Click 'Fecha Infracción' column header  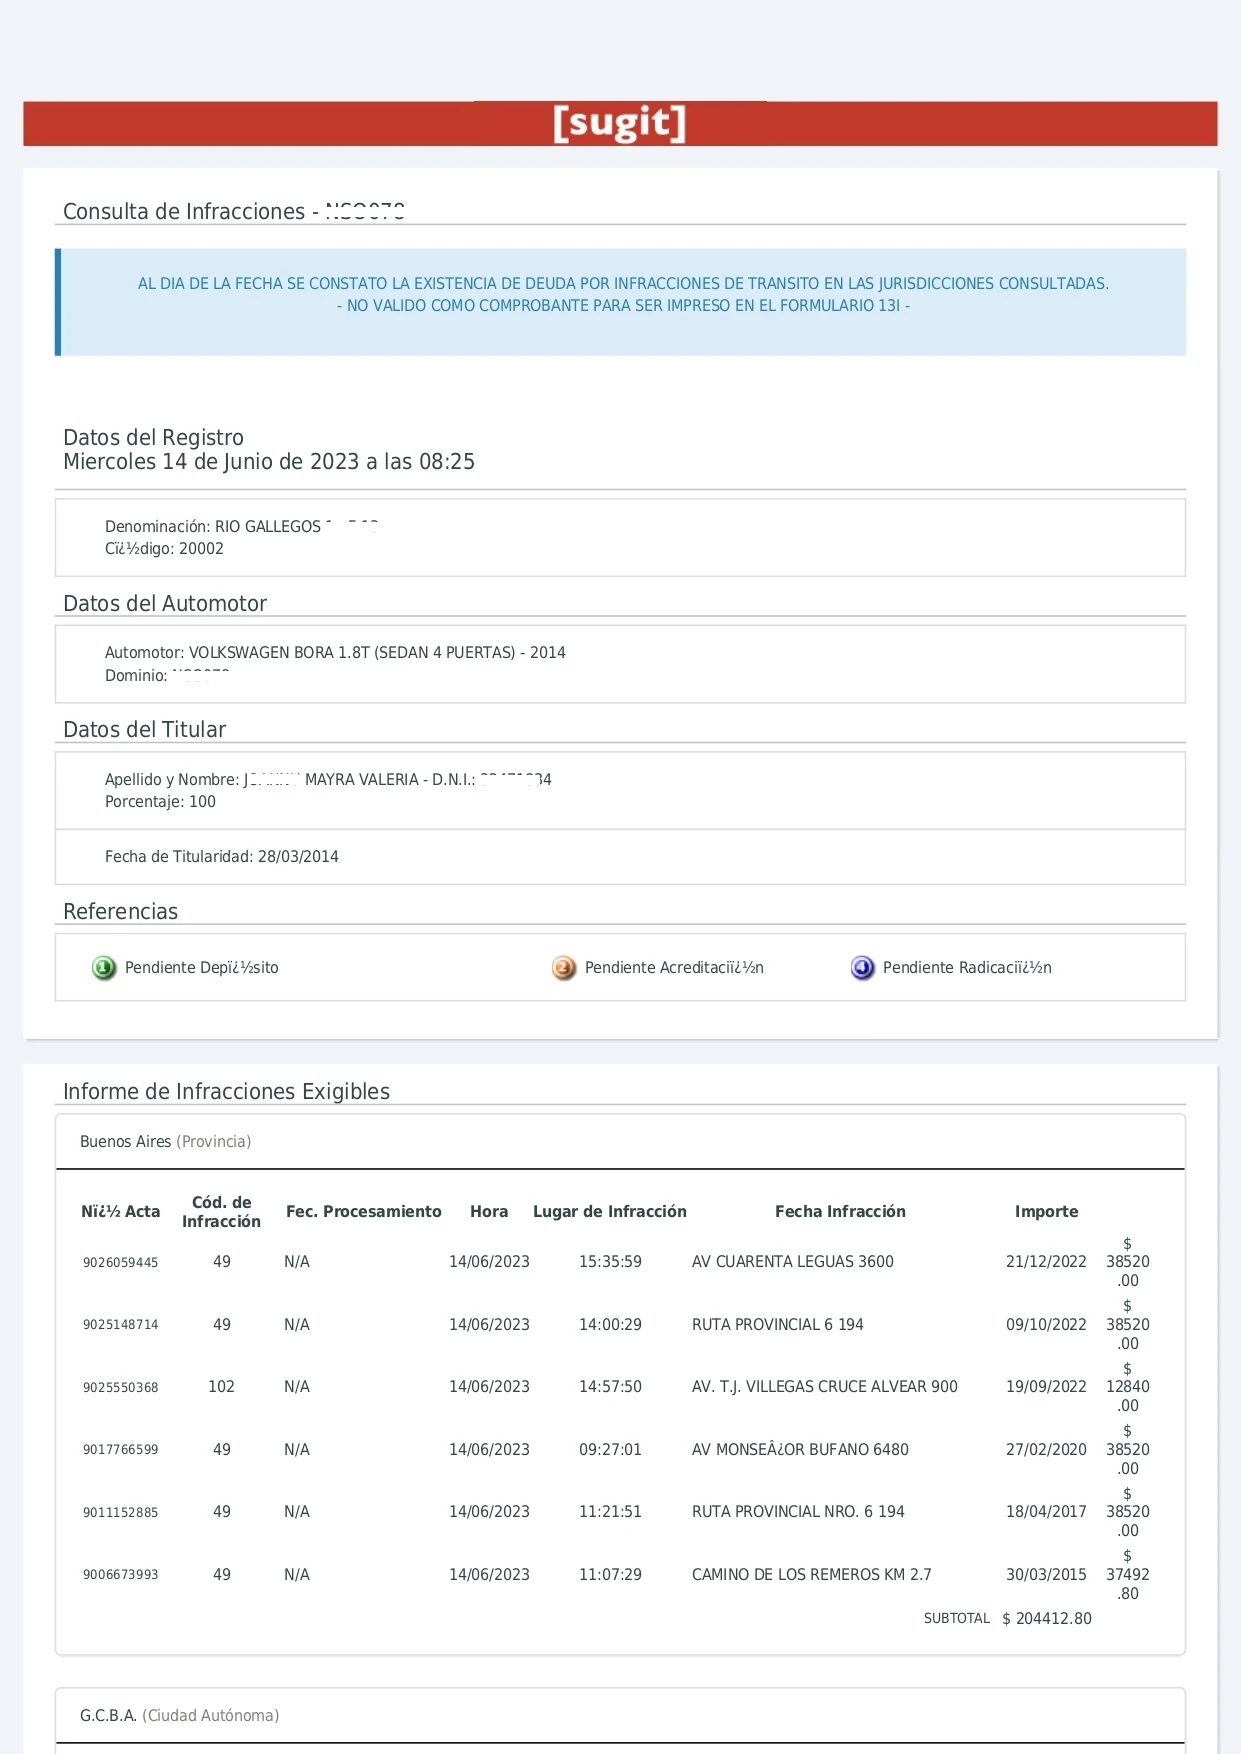[x=840, y=1212]
